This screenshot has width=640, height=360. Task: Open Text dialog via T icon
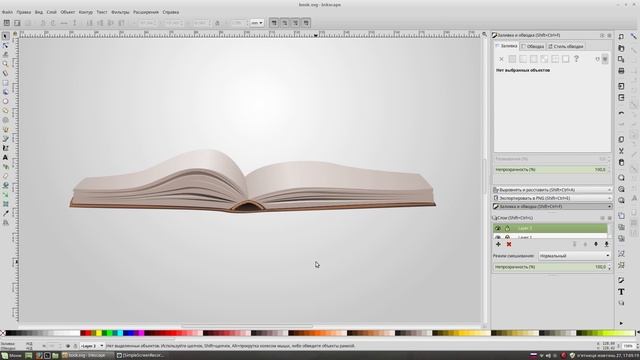coord(621,292)
